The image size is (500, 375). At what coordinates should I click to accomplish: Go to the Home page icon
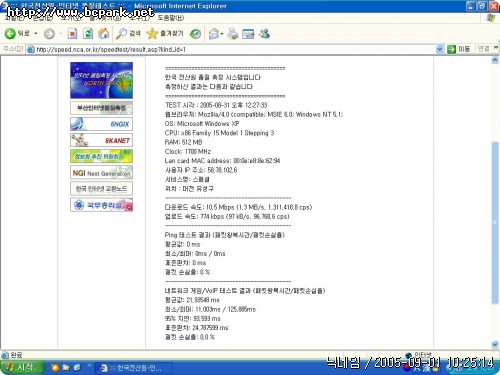[x=104, y=34]
